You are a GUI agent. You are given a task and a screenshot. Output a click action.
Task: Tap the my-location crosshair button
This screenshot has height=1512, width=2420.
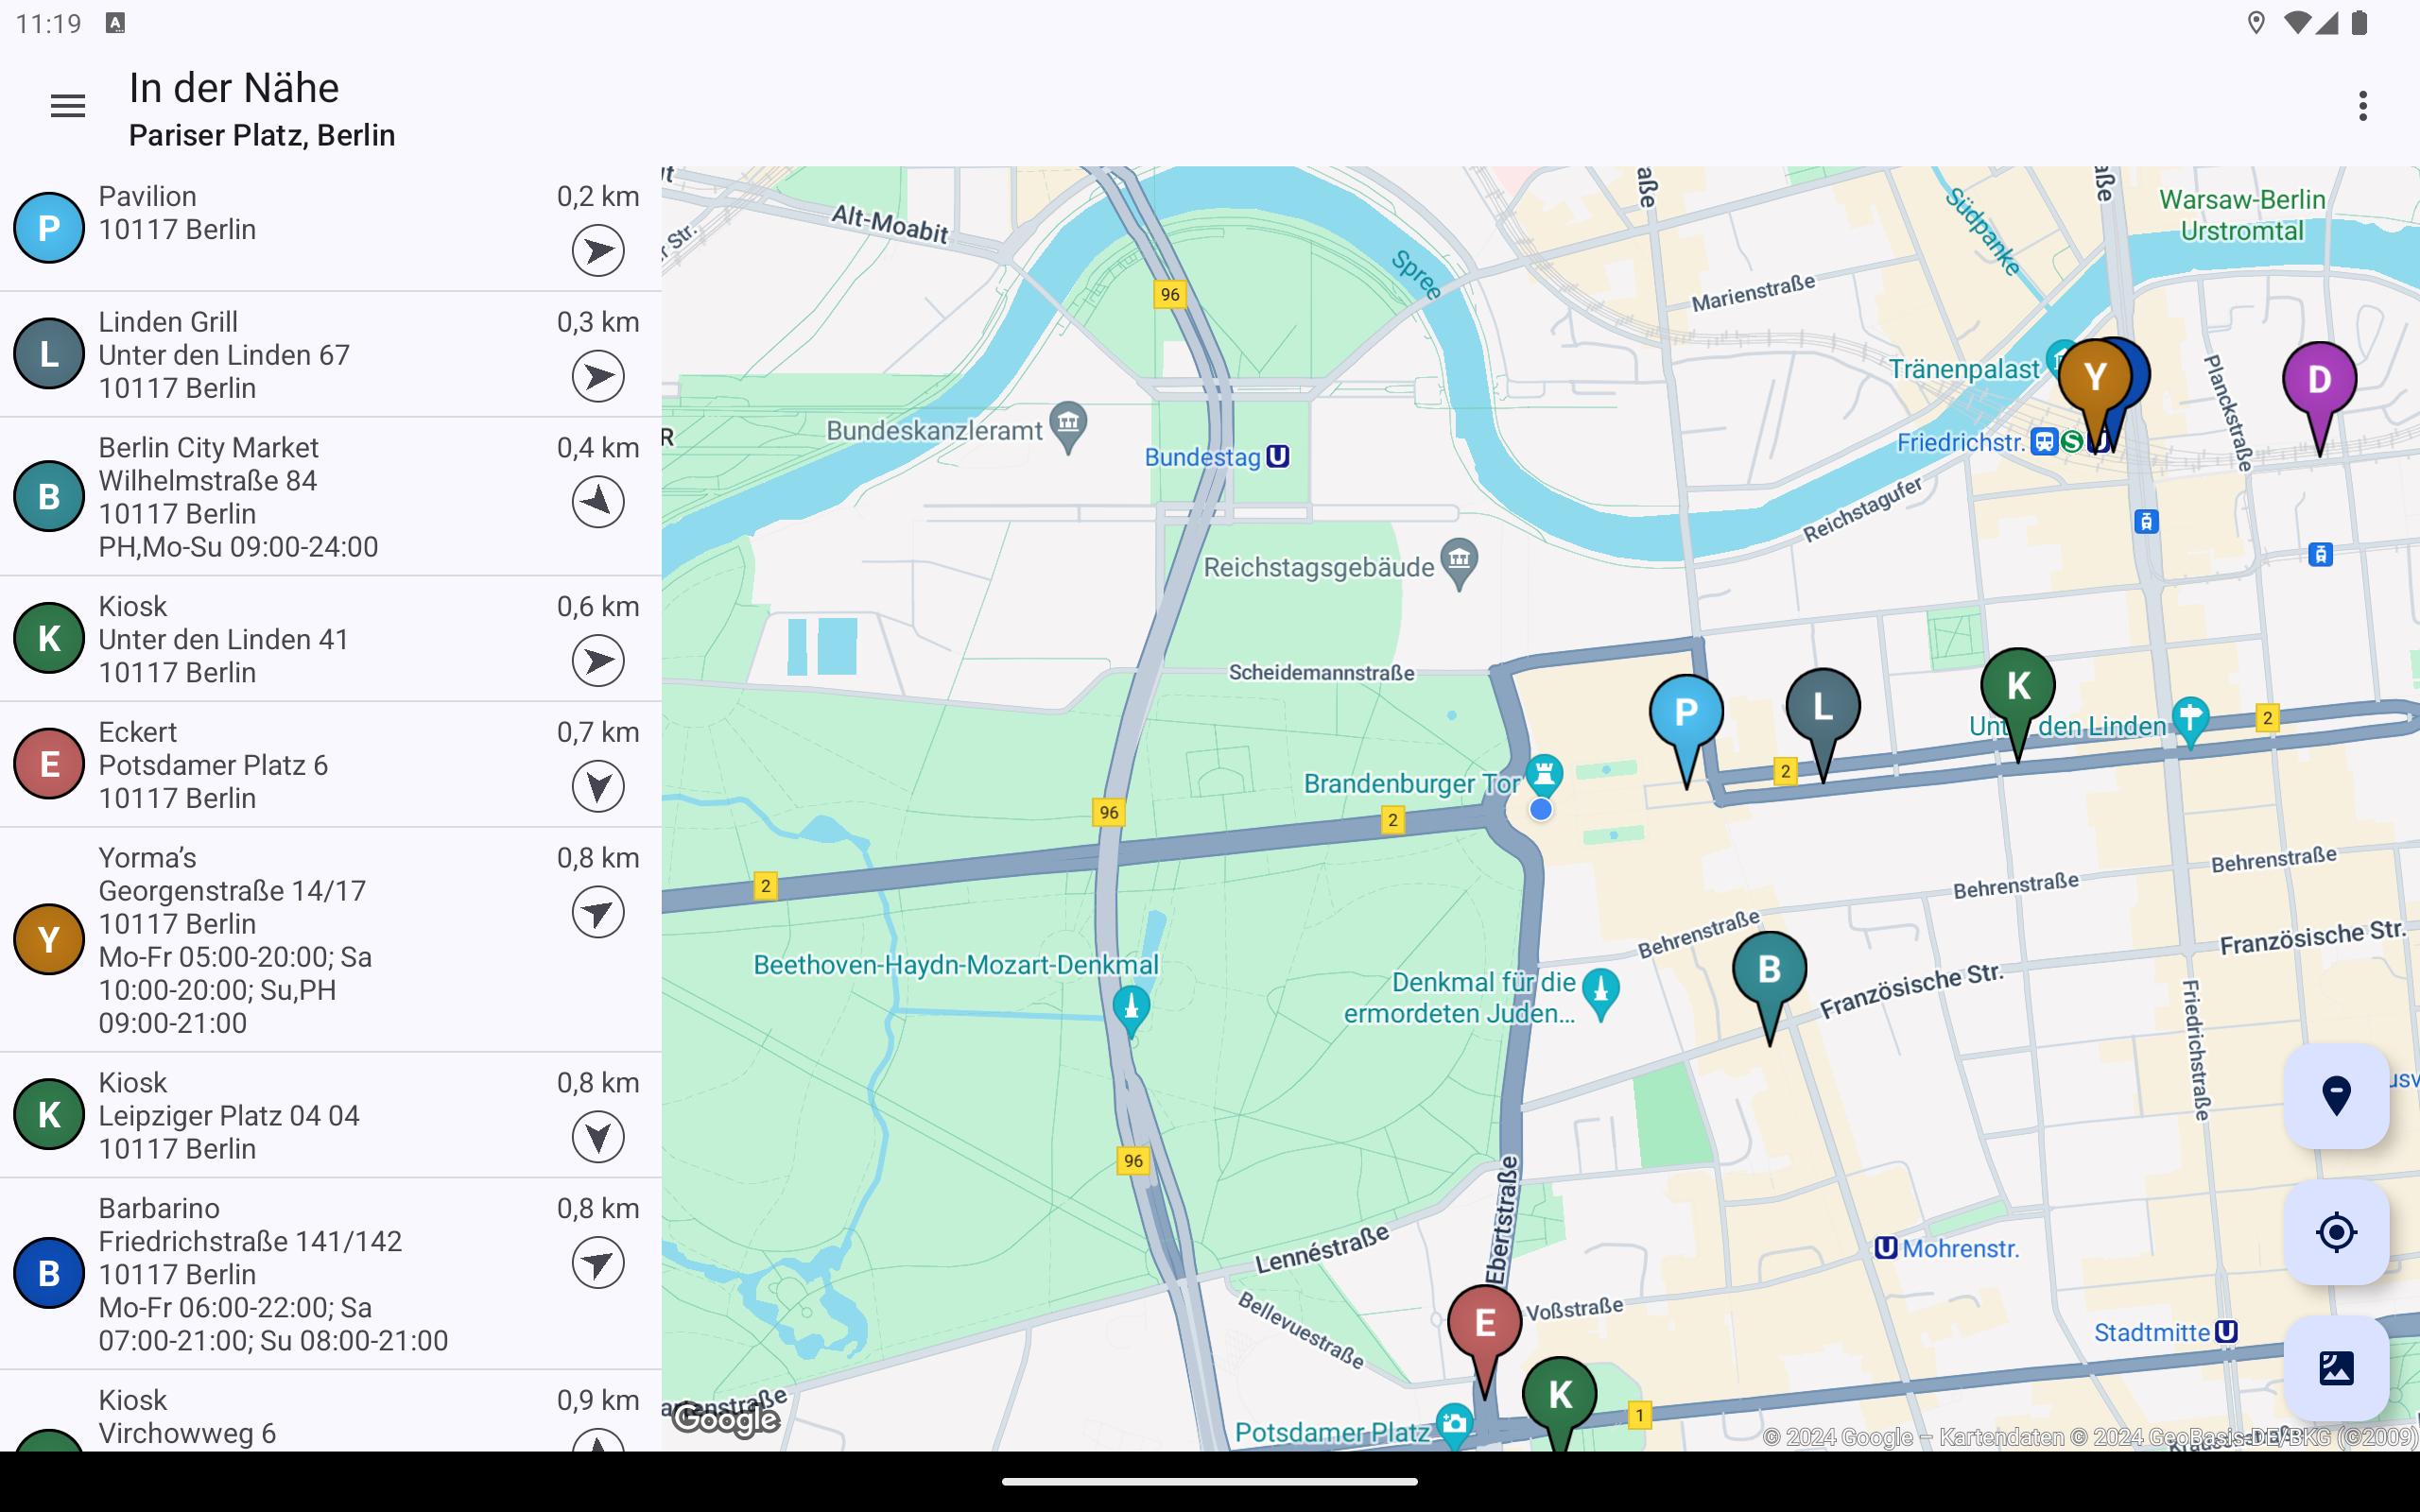tap(2336, 1232)
